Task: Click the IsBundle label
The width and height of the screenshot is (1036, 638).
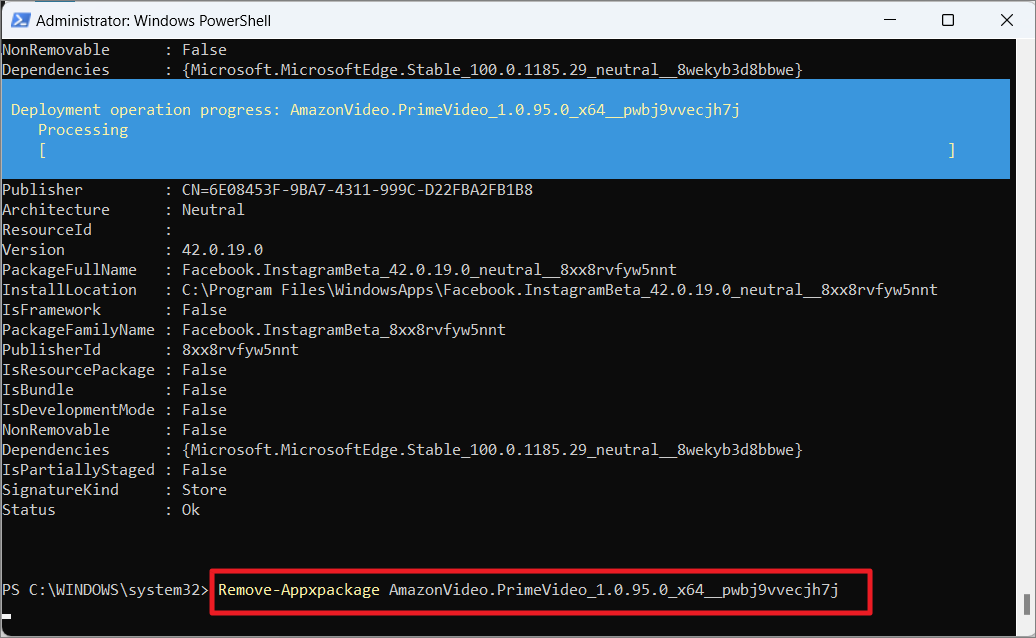Action: click(x=38, y=390)
